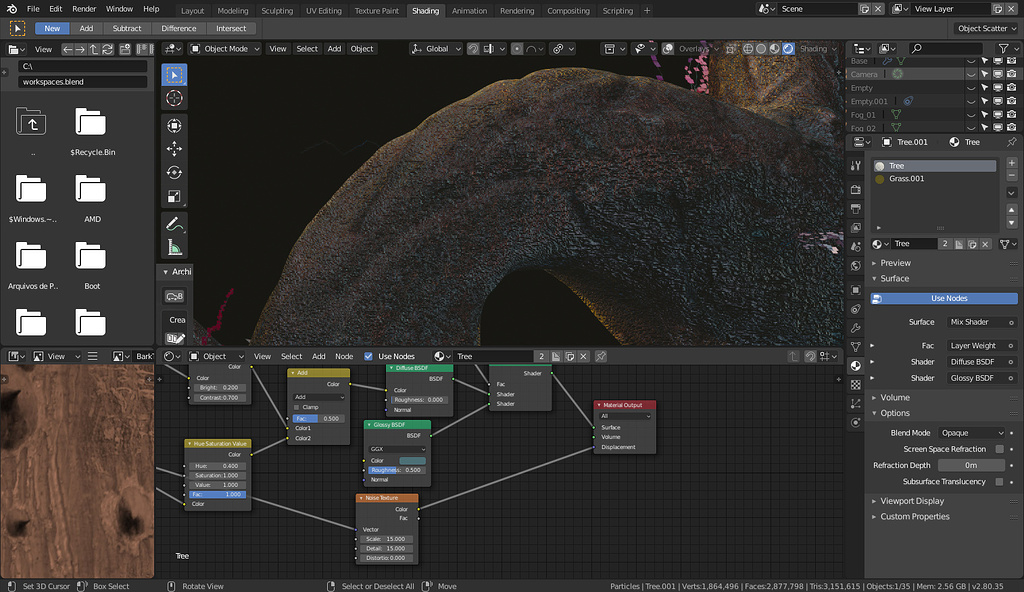Switch to the Compositing workspace tab

568,10
